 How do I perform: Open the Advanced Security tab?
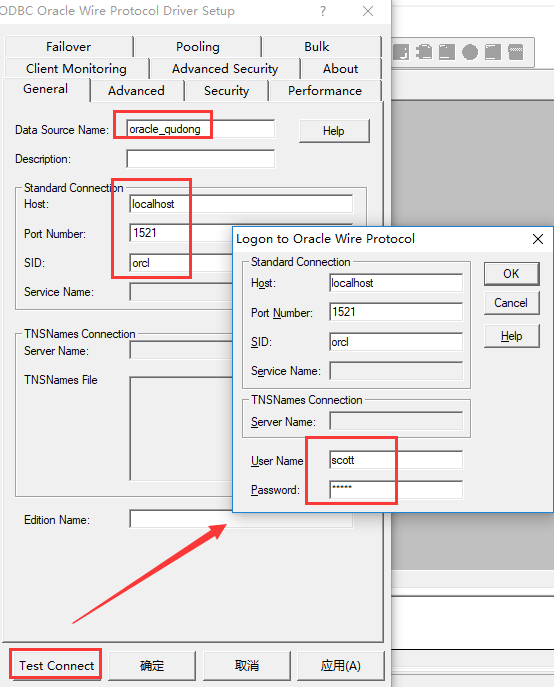pos(225,69)
